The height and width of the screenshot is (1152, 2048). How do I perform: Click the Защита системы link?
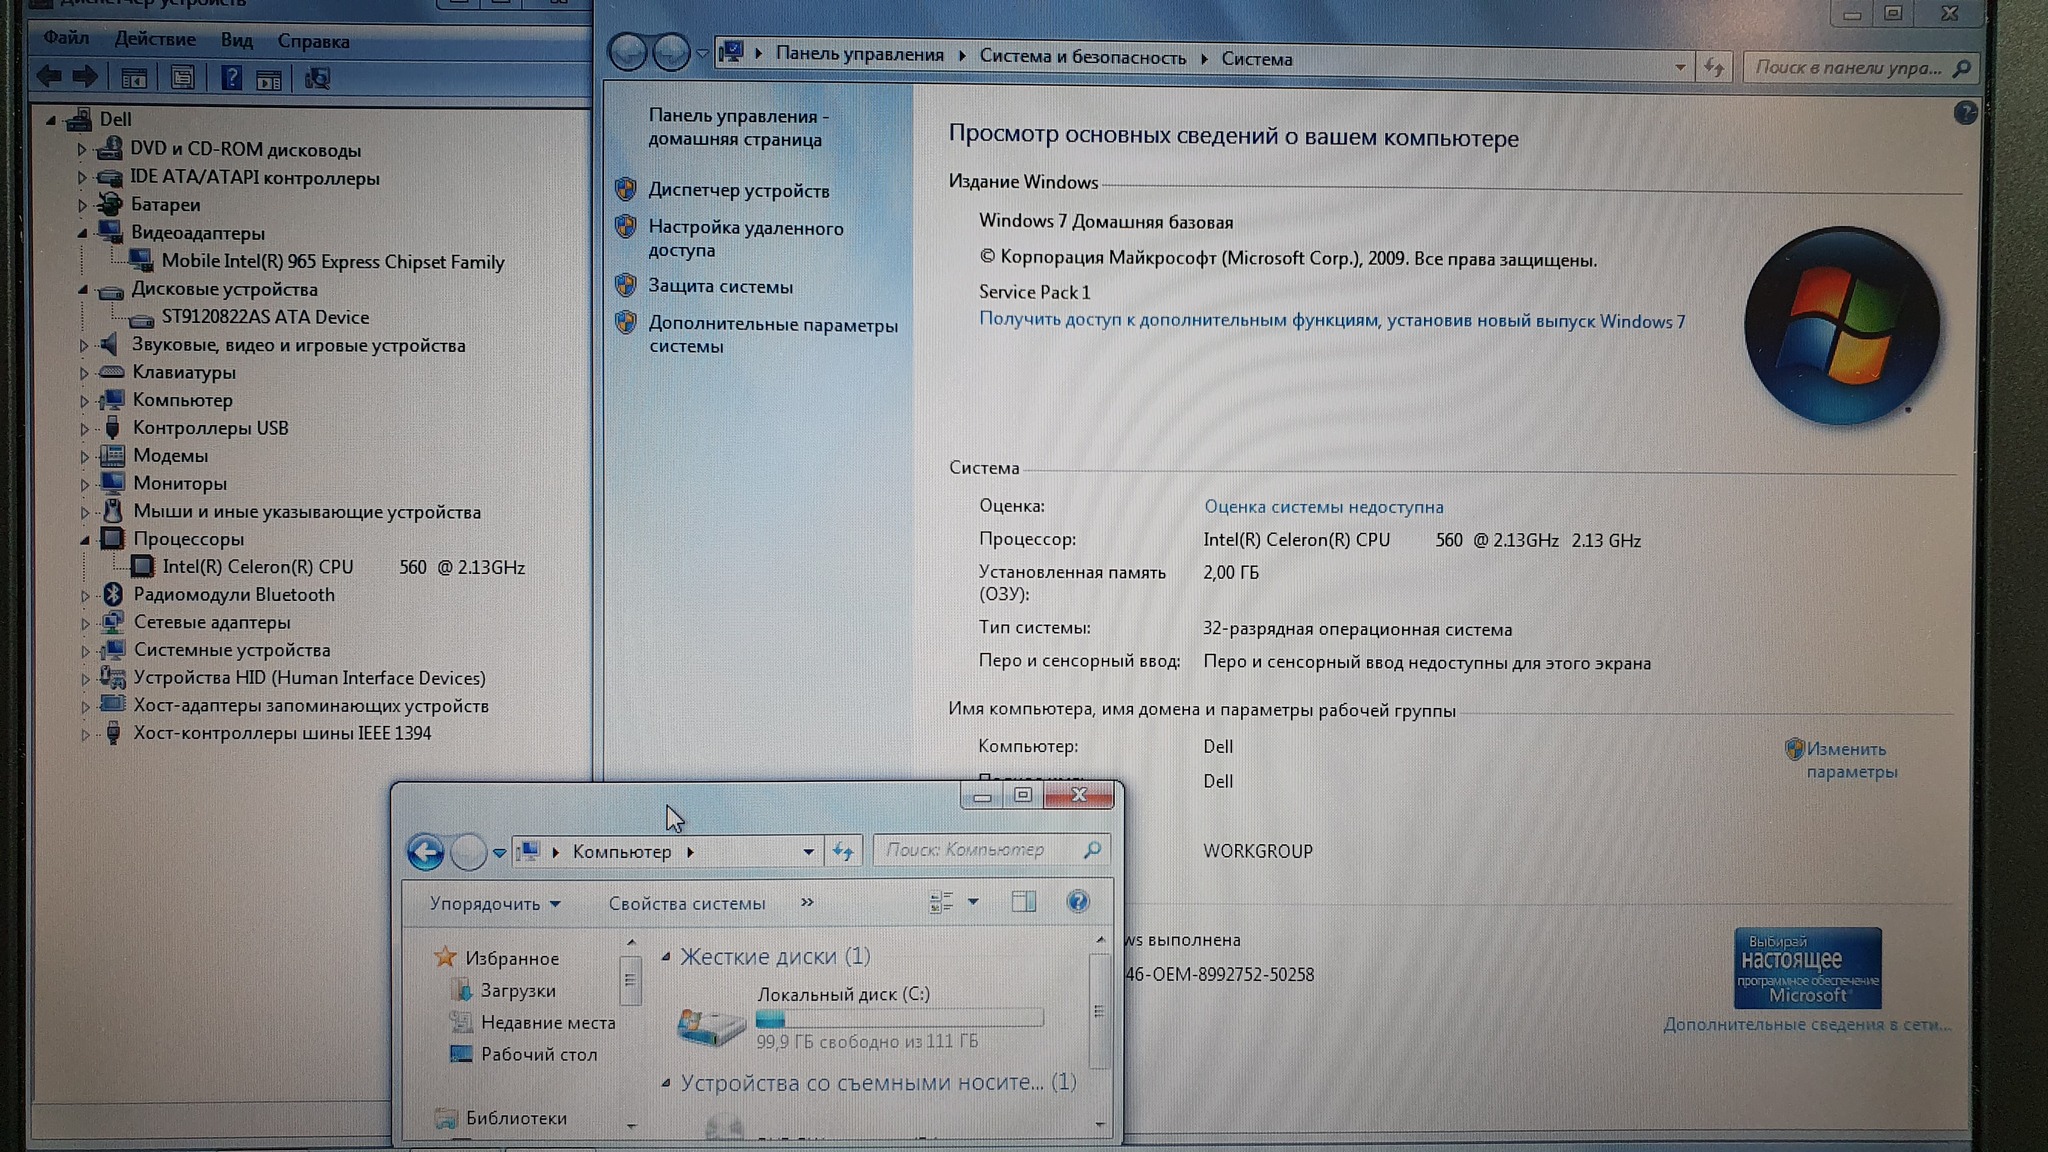click(x=720, y=287)
